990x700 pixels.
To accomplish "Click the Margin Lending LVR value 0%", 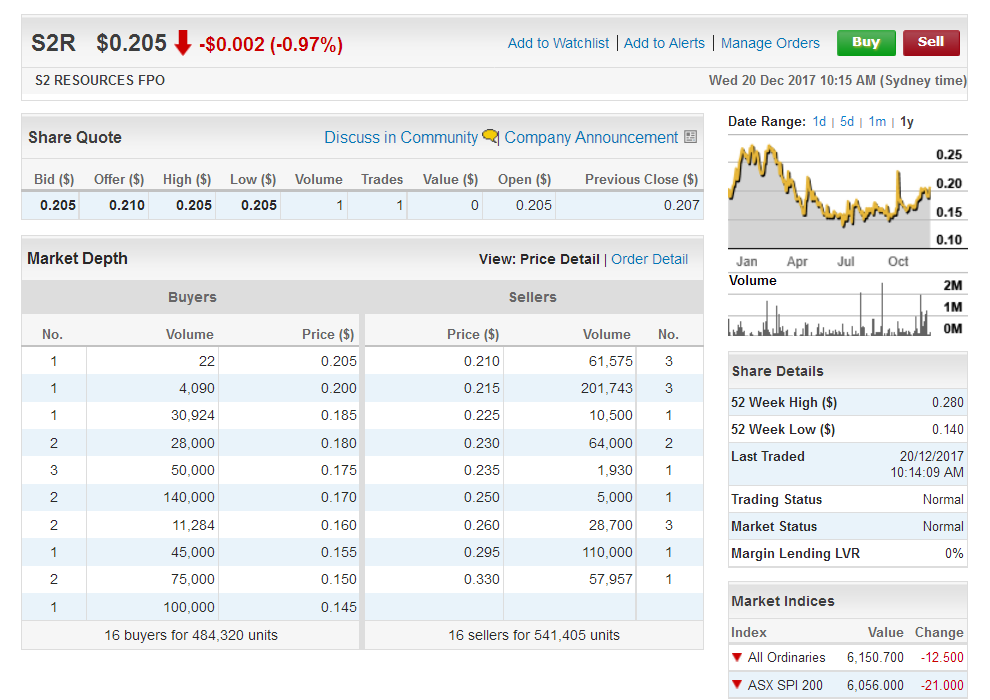I will click(x=954, y=554).
